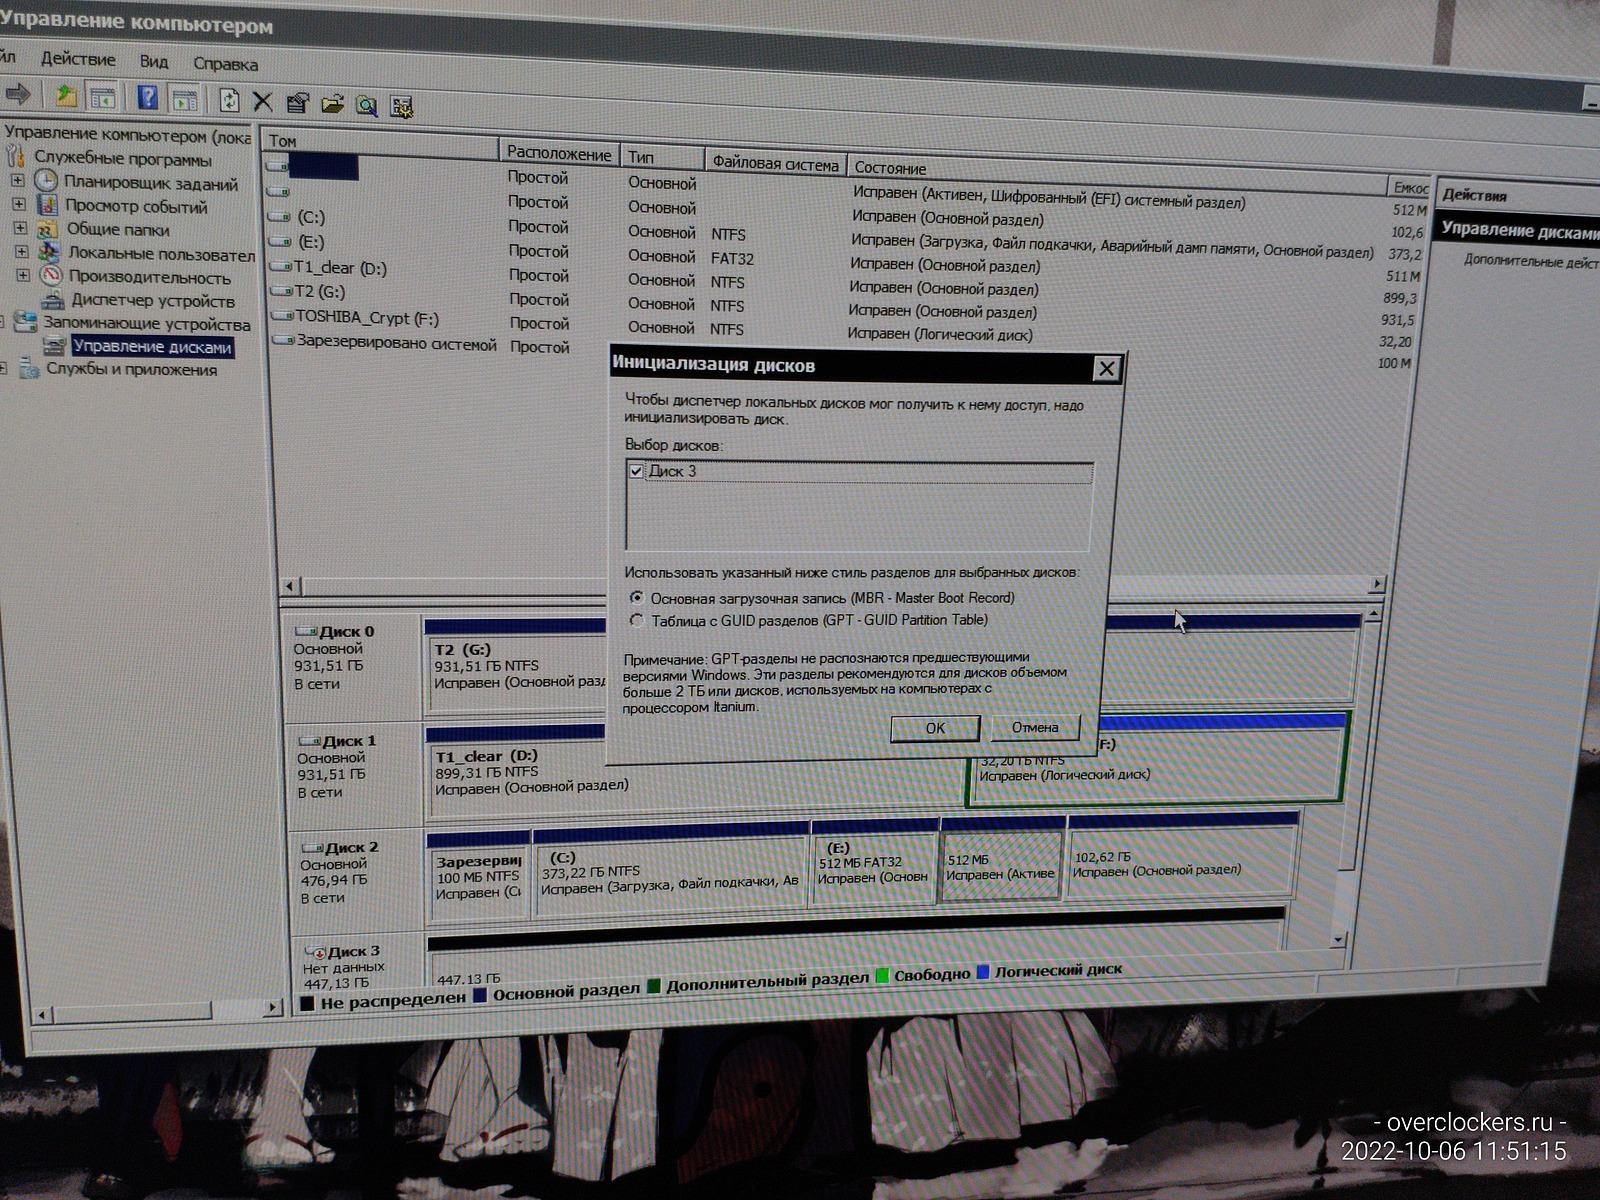Click the Состояние column header
This screenshot has width=1600, height=1200.
point(1117,174)
